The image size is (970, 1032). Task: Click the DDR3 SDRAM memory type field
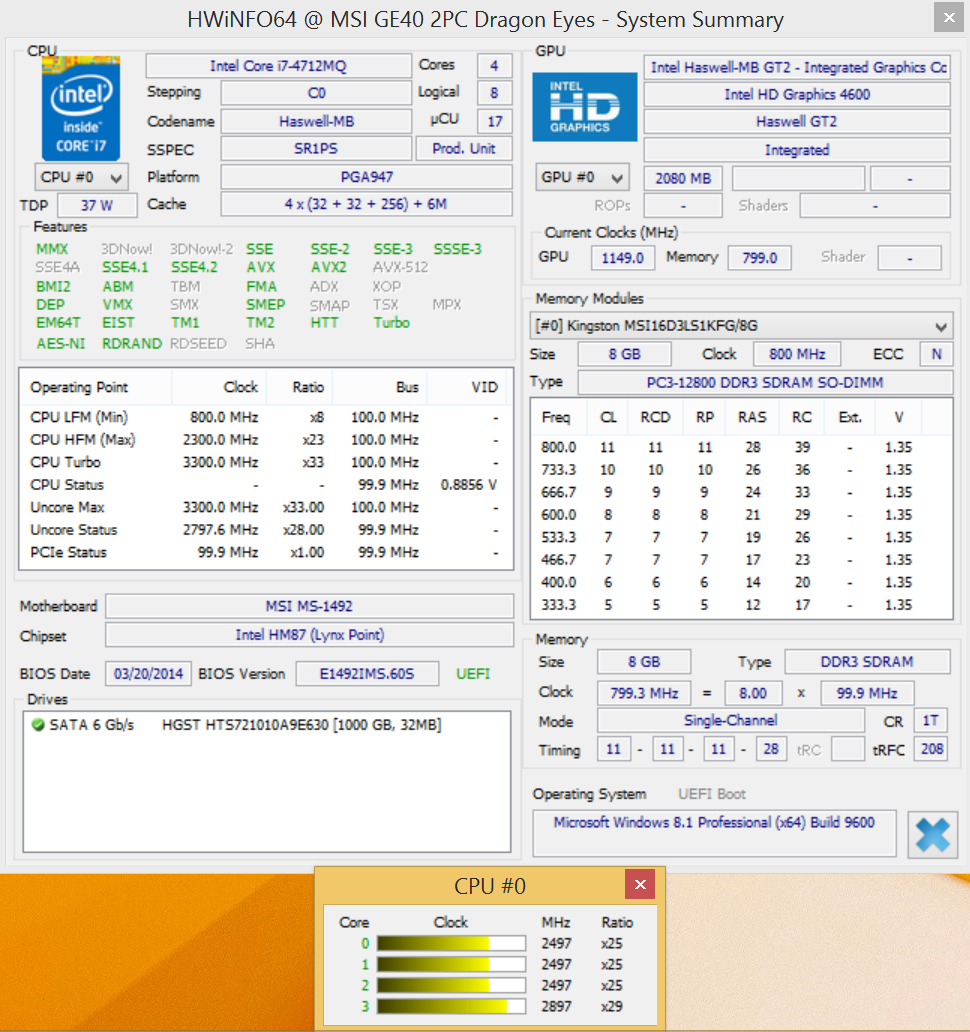coord(867,662)
